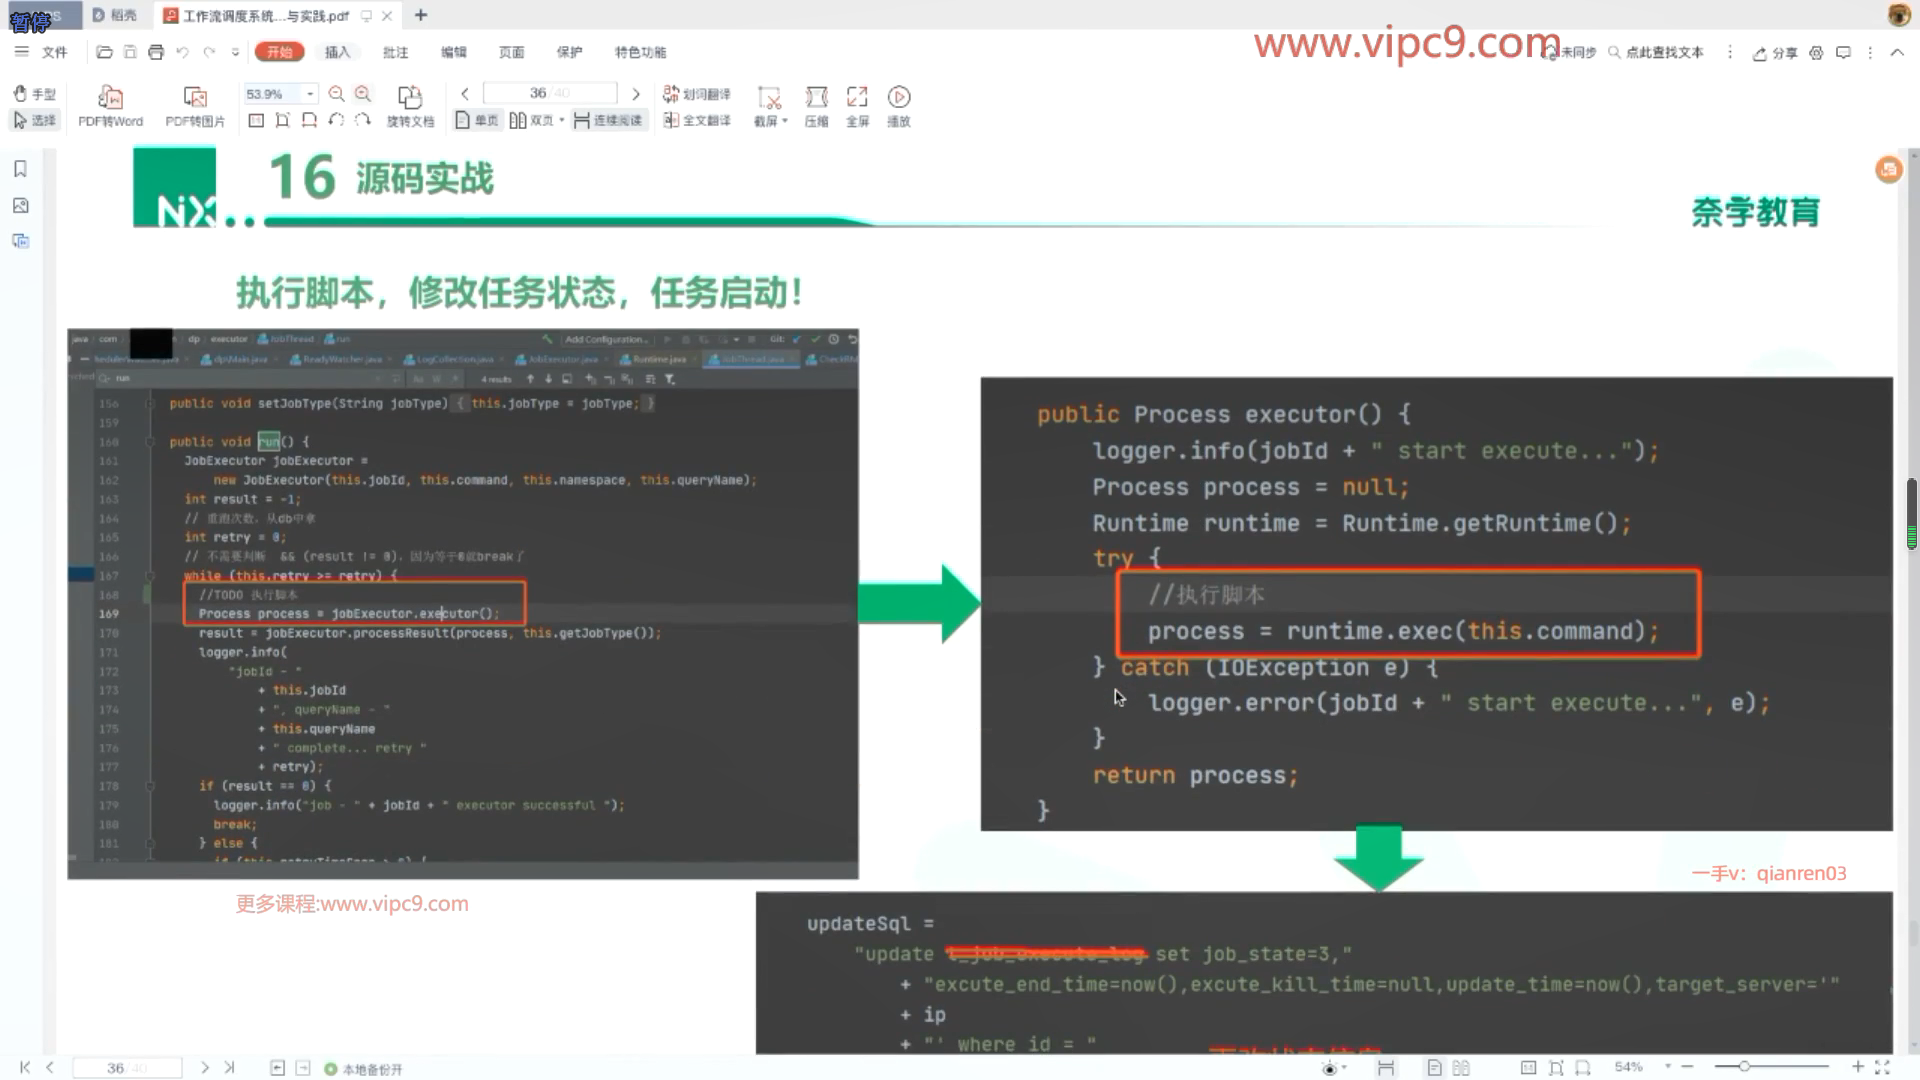Open the 插入 ribbon tab
Image resolution: width=1920 pixels, height=1080 pixels.
click(x=337, y=52)
